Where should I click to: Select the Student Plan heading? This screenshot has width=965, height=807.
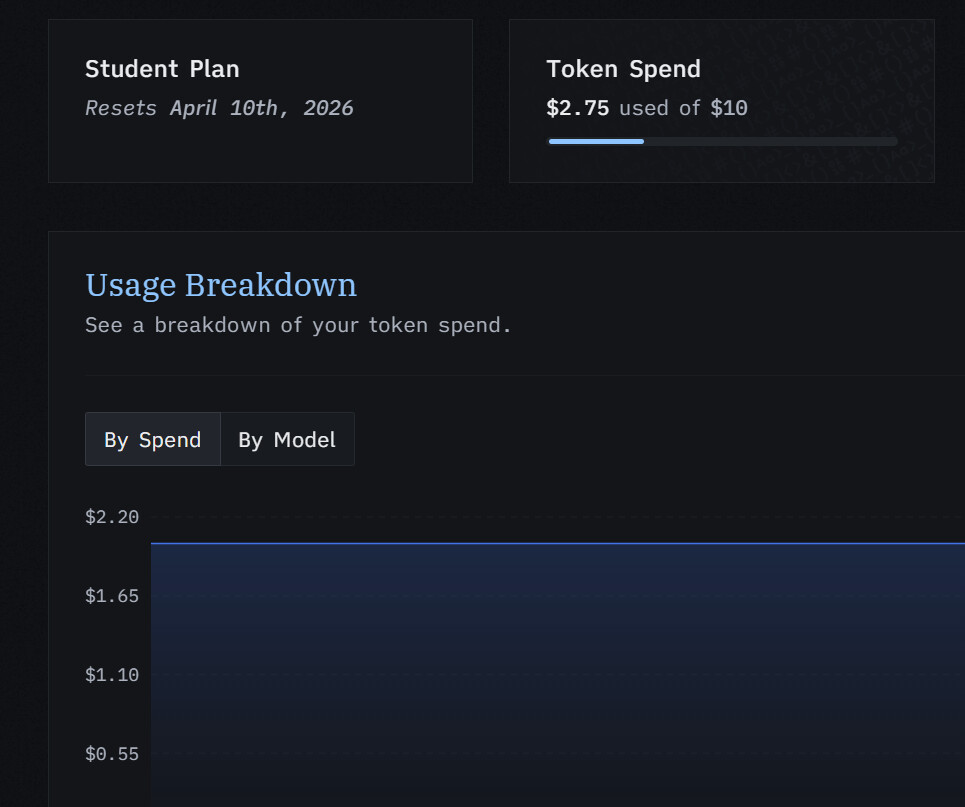click(162, 69)
